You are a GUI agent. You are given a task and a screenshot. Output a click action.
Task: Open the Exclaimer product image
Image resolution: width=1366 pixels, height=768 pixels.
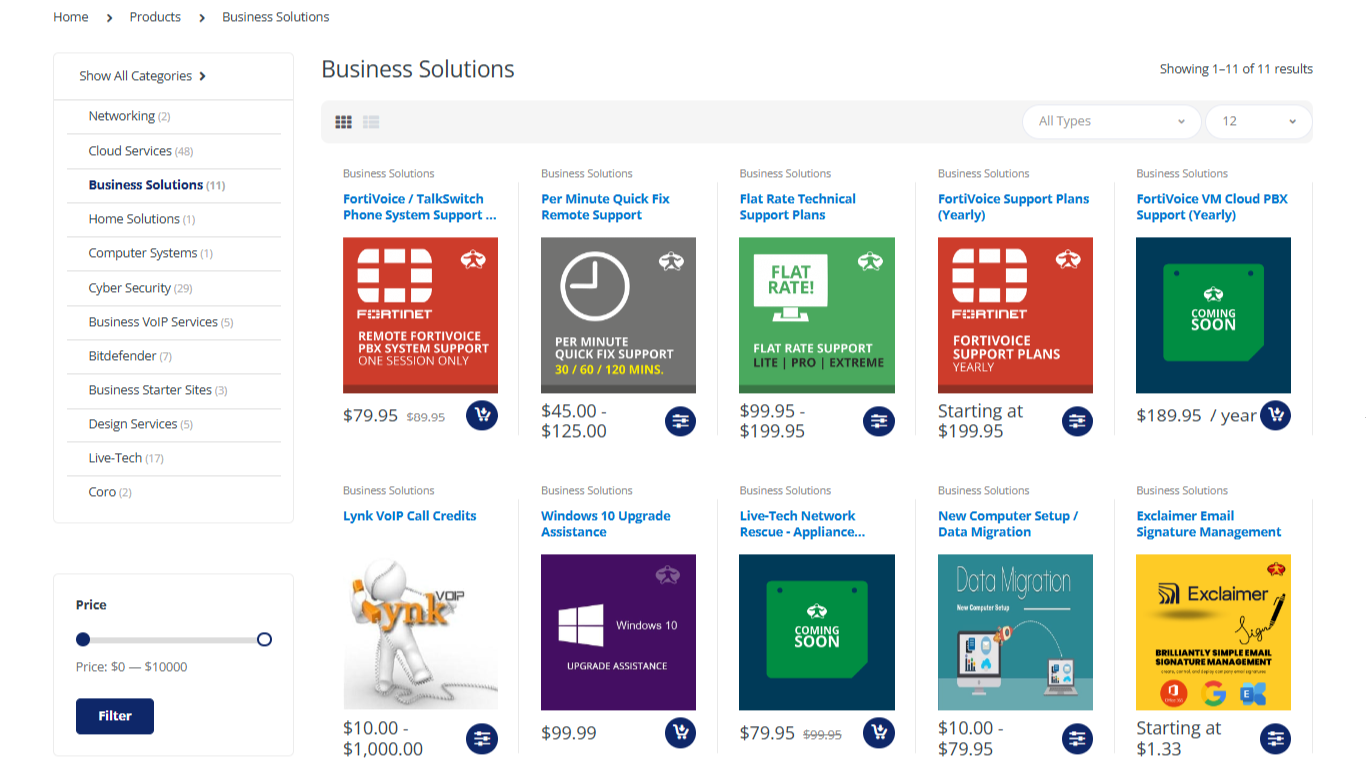tap(1213, 632)
